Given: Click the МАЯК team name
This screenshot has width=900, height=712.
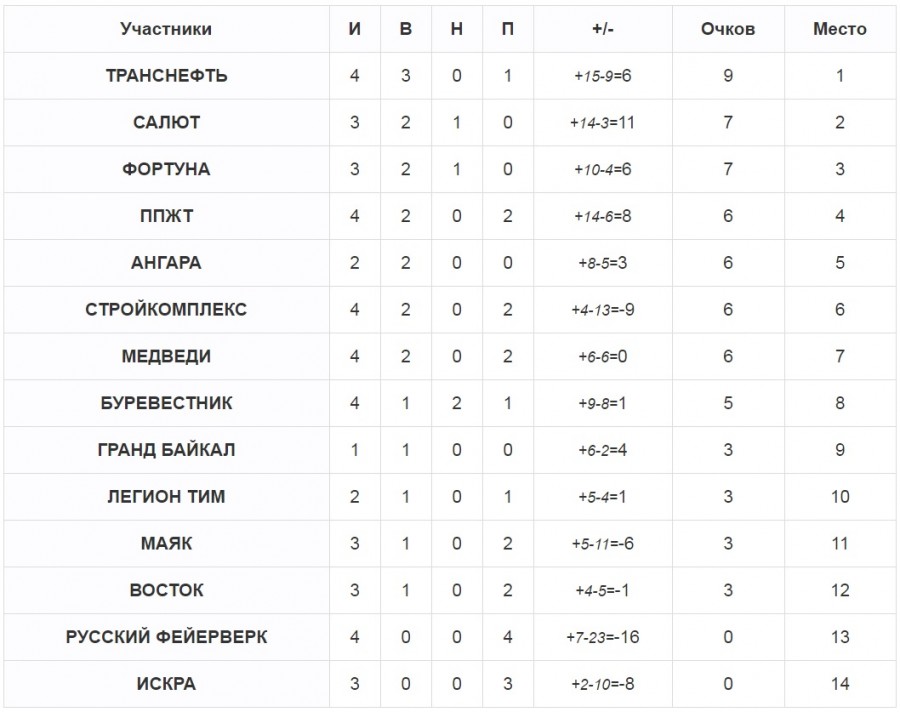Looking at the screenshot, I should 166,544.
